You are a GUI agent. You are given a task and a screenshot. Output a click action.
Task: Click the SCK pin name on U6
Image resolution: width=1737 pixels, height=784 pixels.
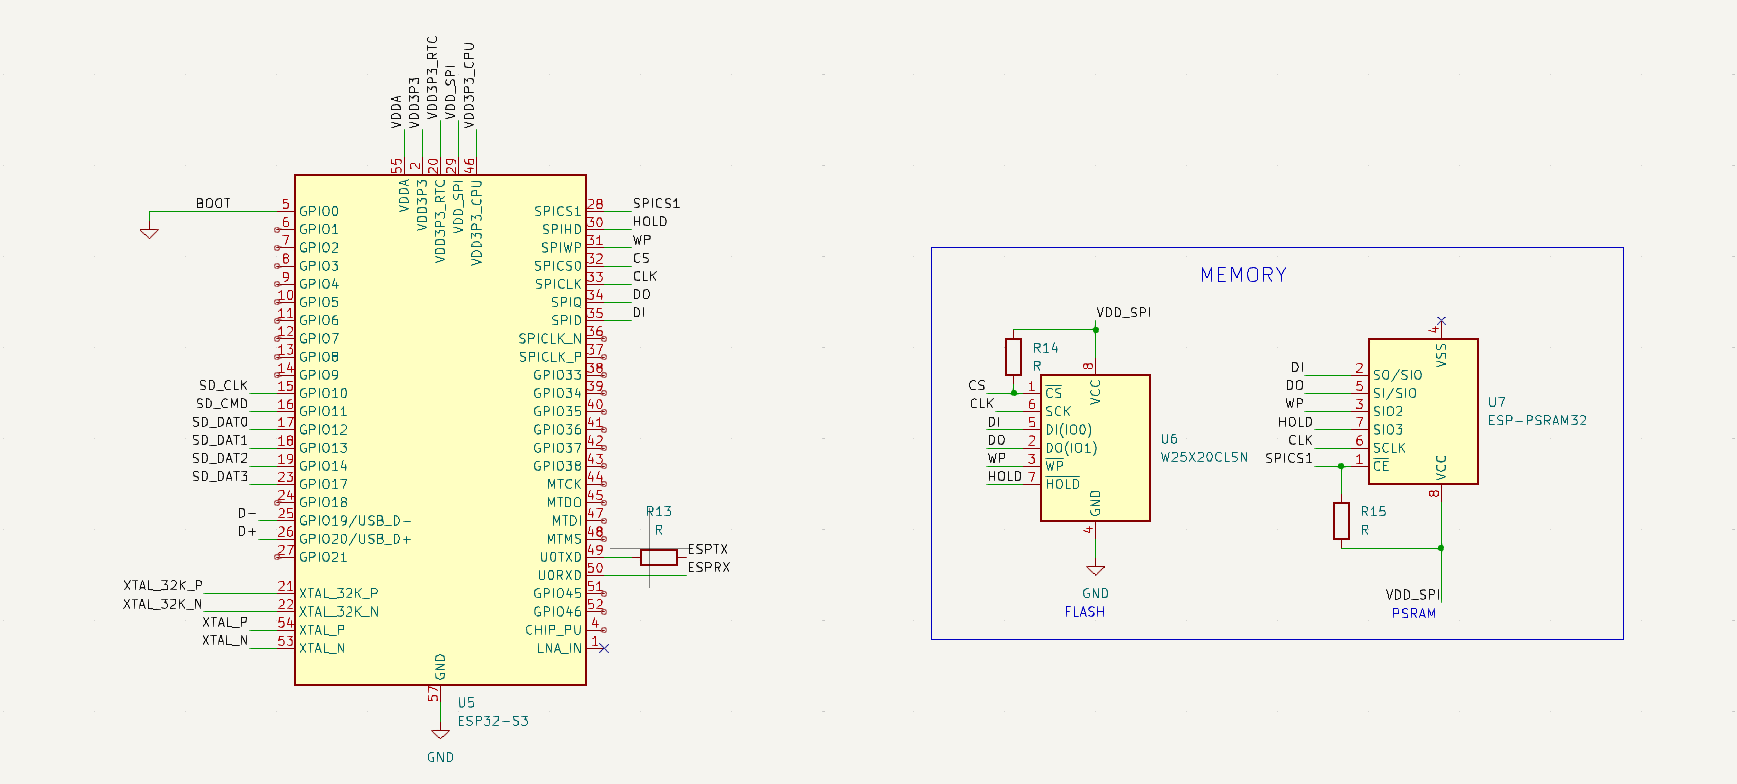point(1058,411)
